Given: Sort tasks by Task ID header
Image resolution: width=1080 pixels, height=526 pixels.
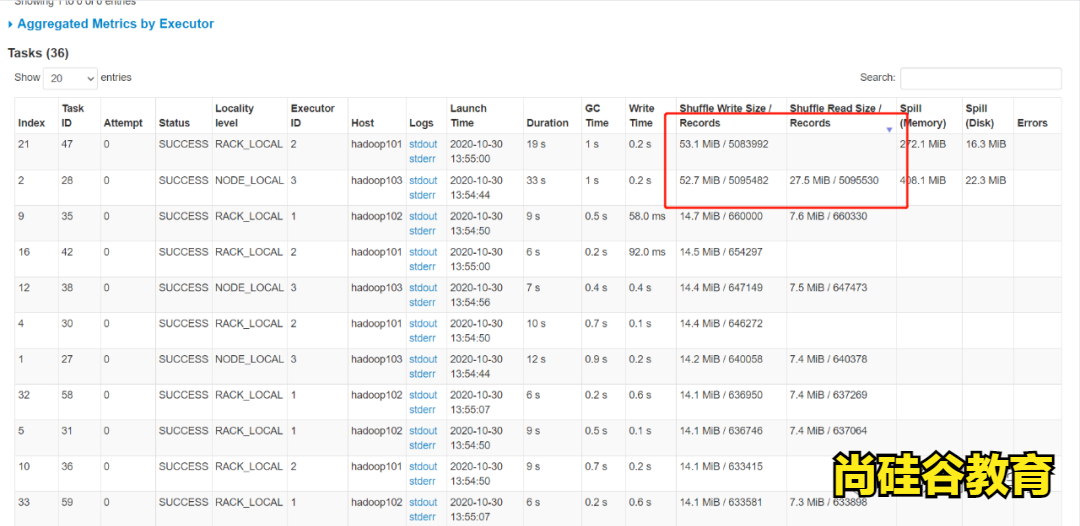Looking at the screenshot, I should [73, 116].
